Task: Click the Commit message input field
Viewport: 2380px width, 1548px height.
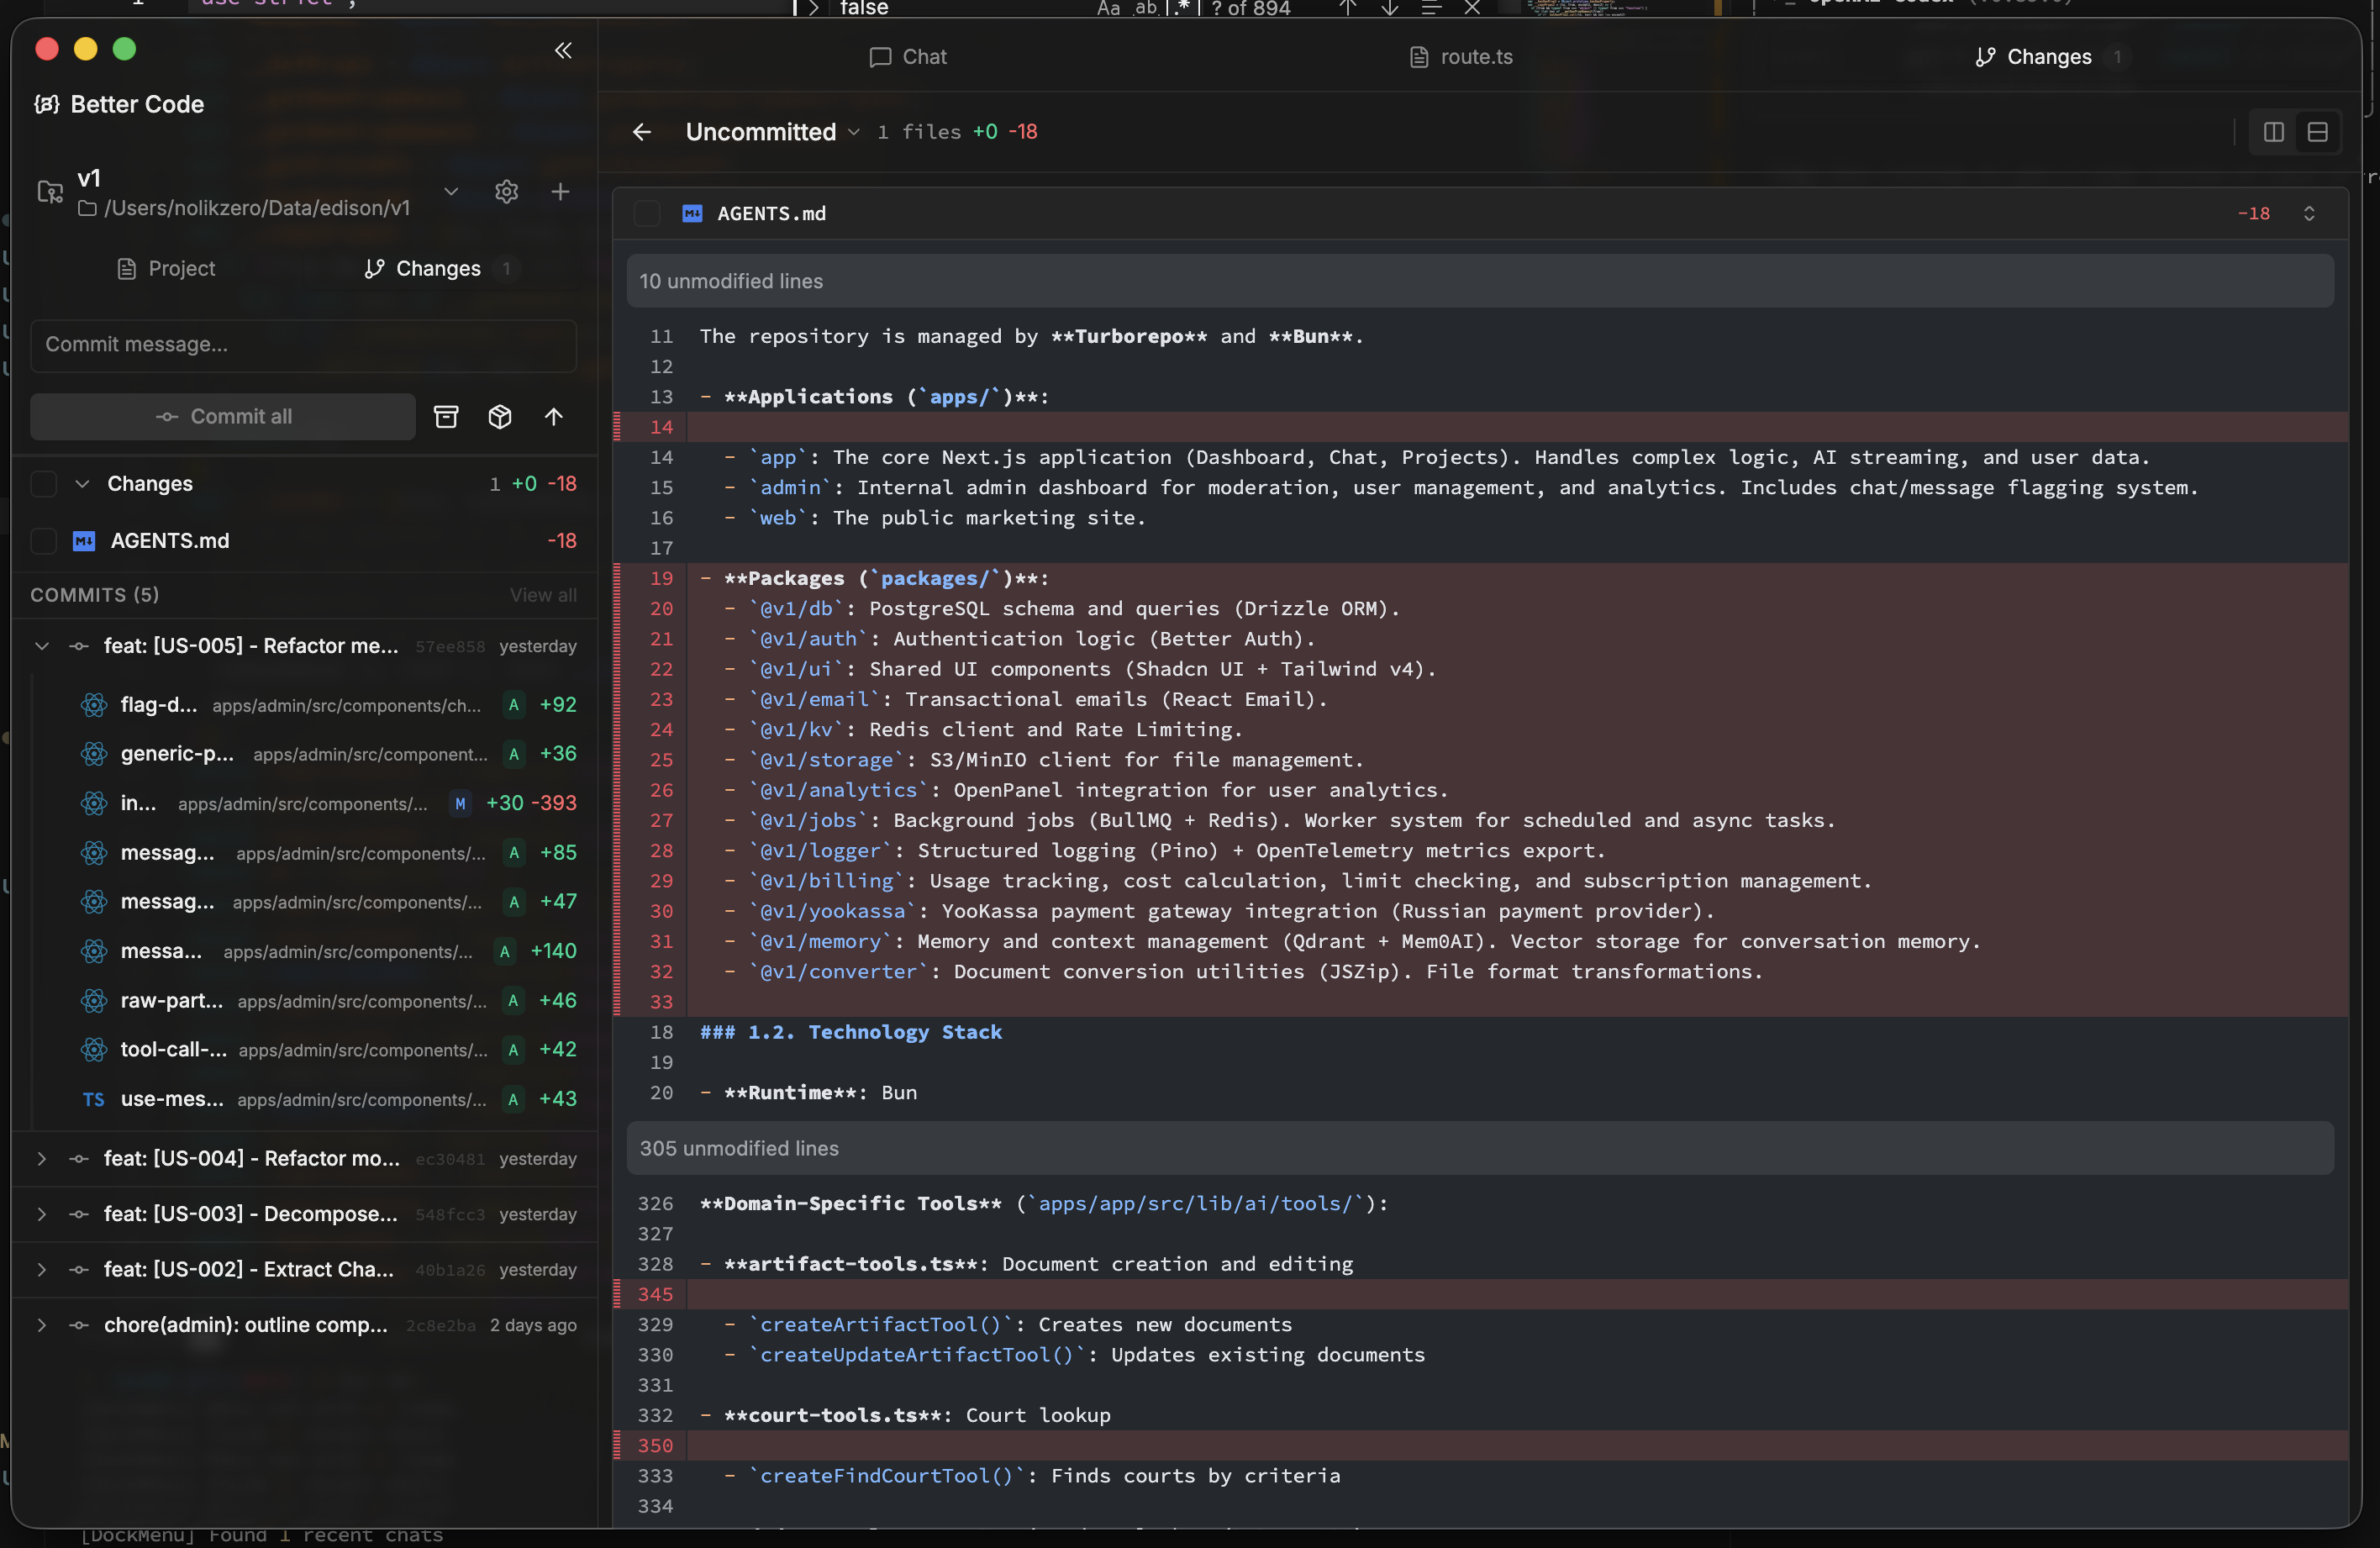Action: (x=303, y=345)
